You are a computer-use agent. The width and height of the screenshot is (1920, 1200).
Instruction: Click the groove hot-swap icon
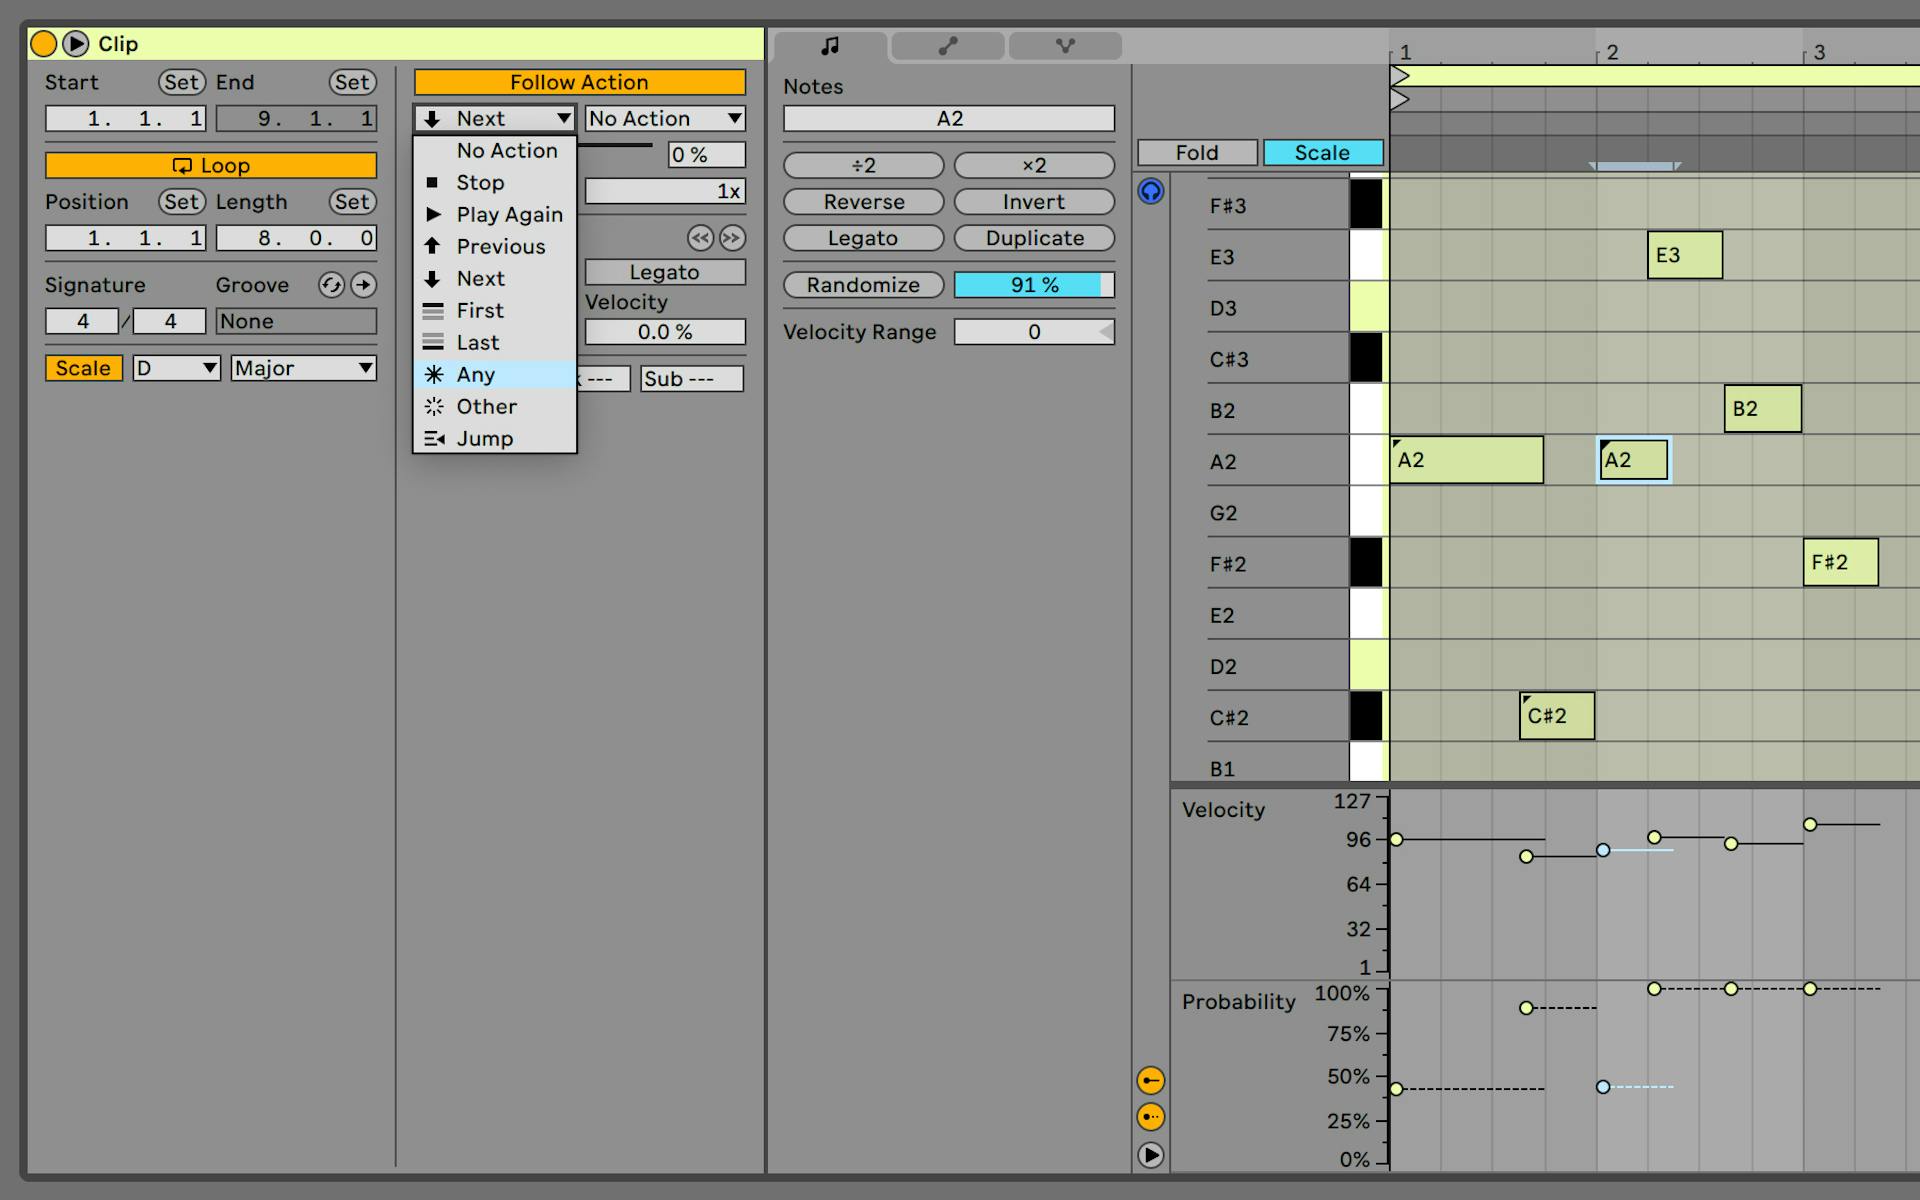[330, 285]
